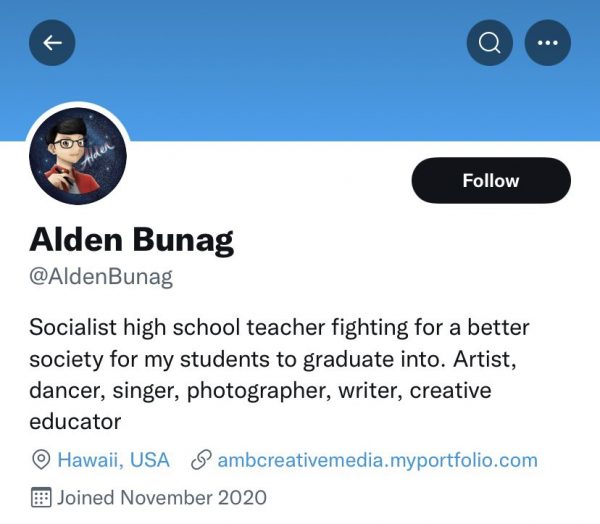Open the three-dot more options menu
This screenshot has height=524, width=600.
pyautogui.click(x=547, y=43)
